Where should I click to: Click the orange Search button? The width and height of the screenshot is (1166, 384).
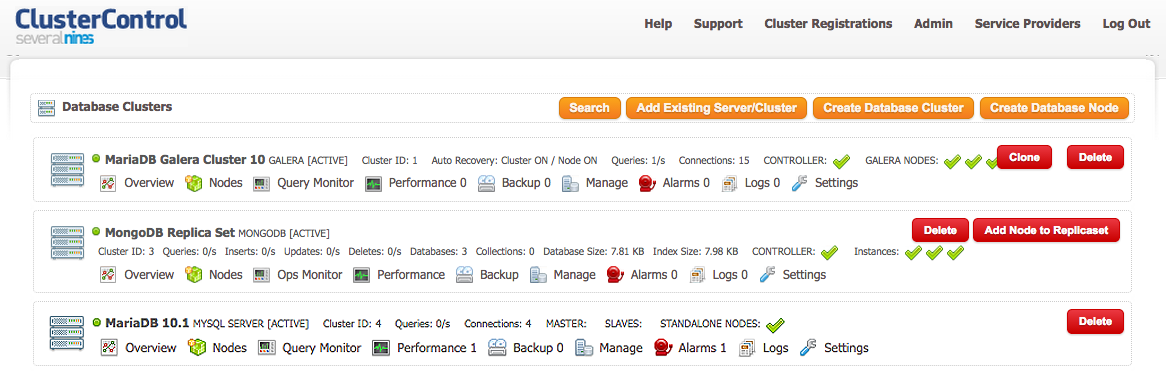point(590,108)
